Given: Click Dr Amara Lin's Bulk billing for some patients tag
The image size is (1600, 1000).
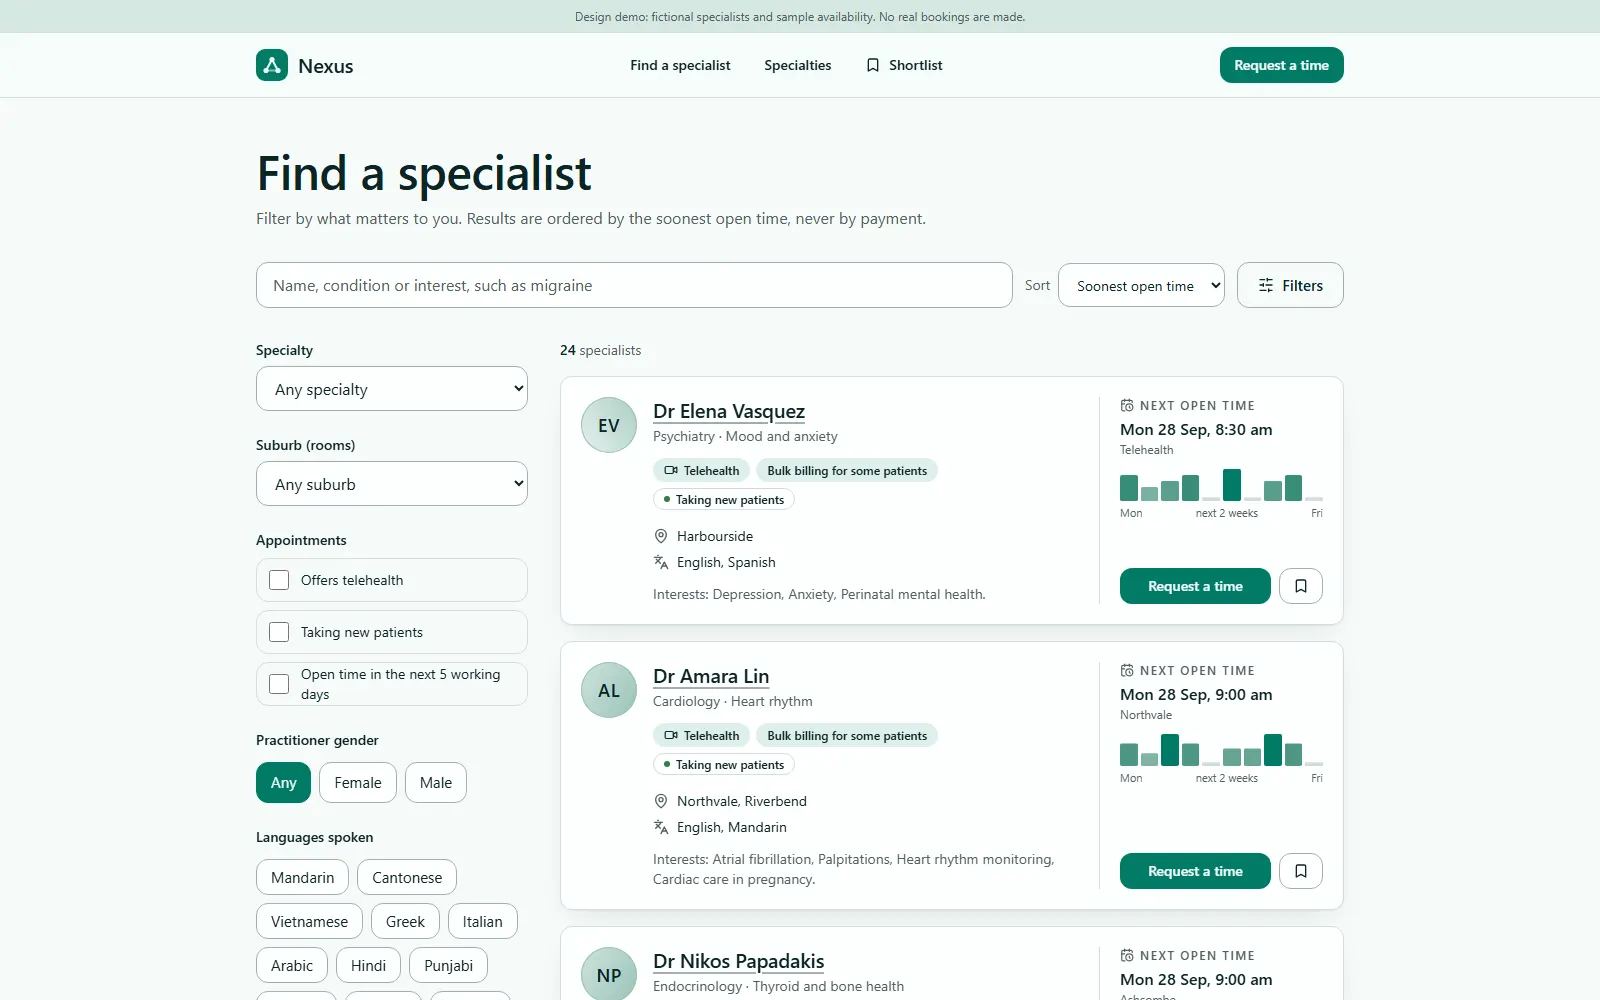Looking at the screenshot, I should [847, 735].
